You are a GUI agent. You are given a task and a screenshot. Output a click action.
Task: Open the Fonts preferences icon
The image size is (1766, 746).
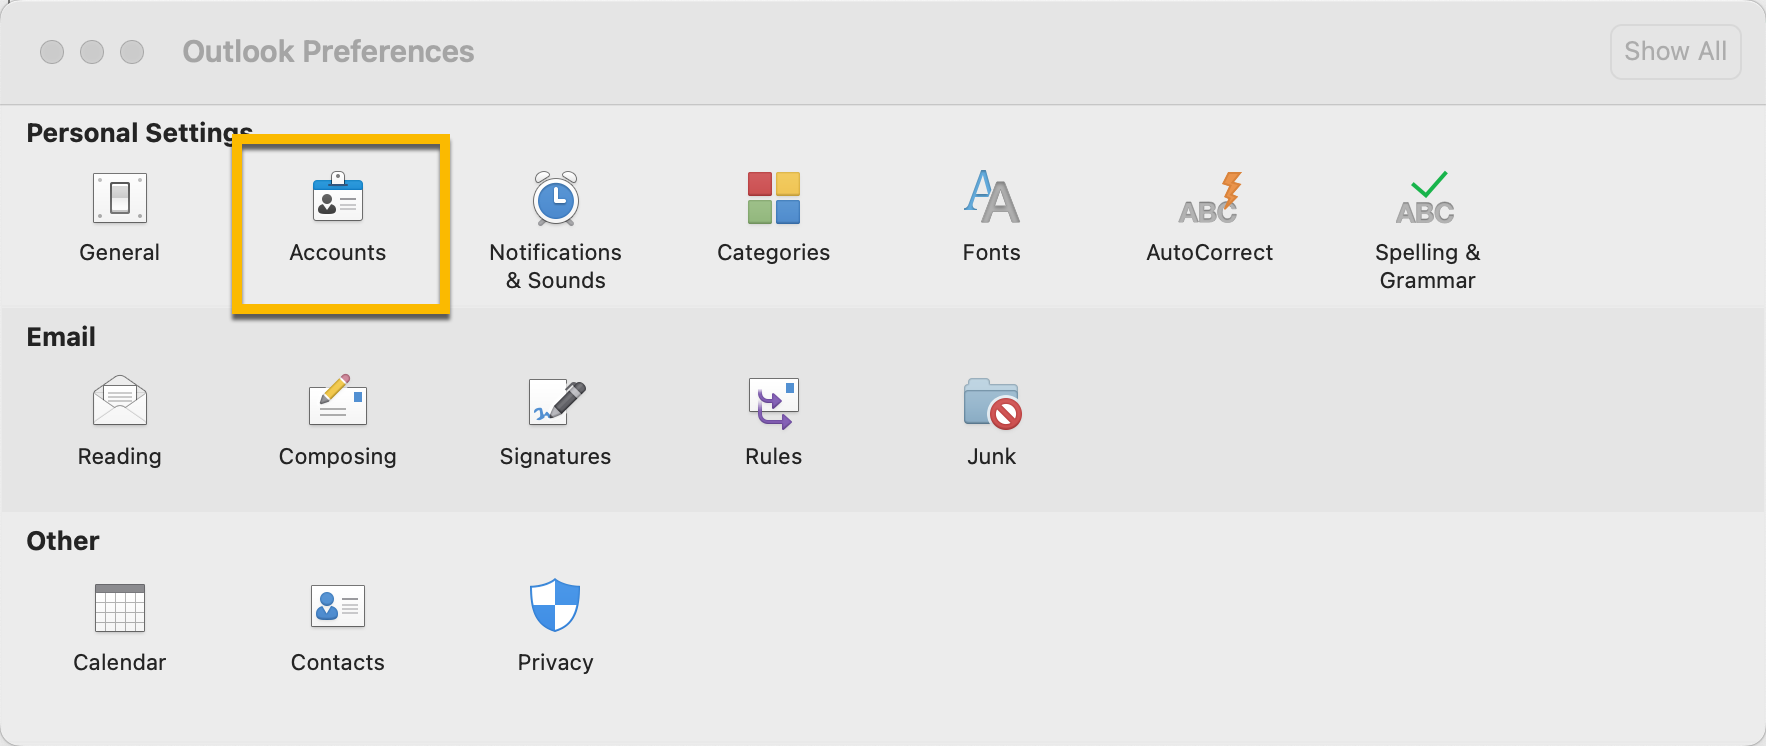click(x=992, y=197)
